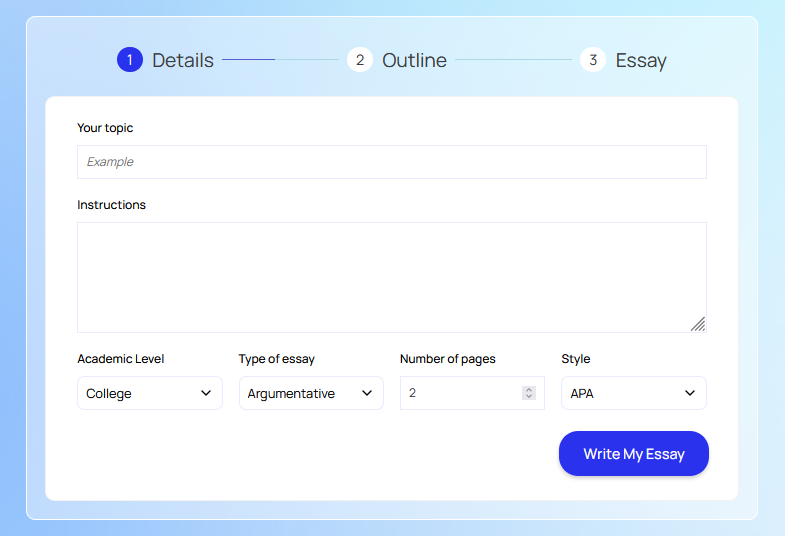785x536 pixels.
Task: Increase number of pages with up arrow
Action: [529, 389]
